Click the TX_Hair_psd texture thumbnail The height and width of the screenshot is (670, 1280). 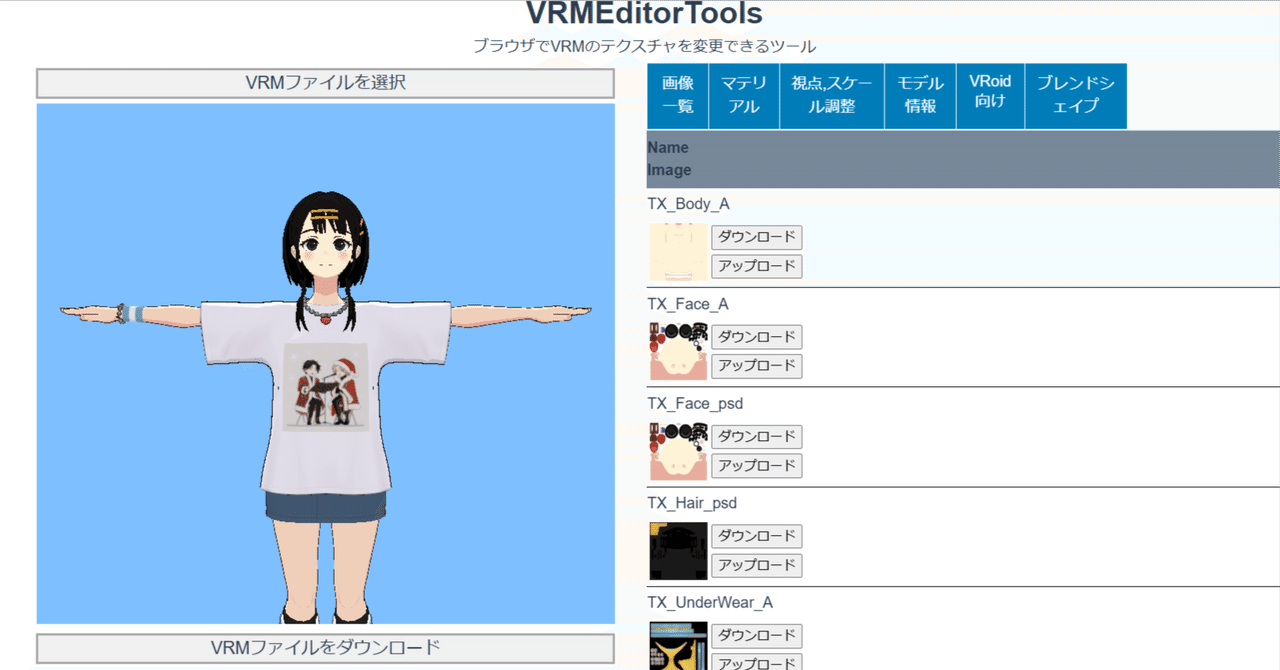click(676, 551)
